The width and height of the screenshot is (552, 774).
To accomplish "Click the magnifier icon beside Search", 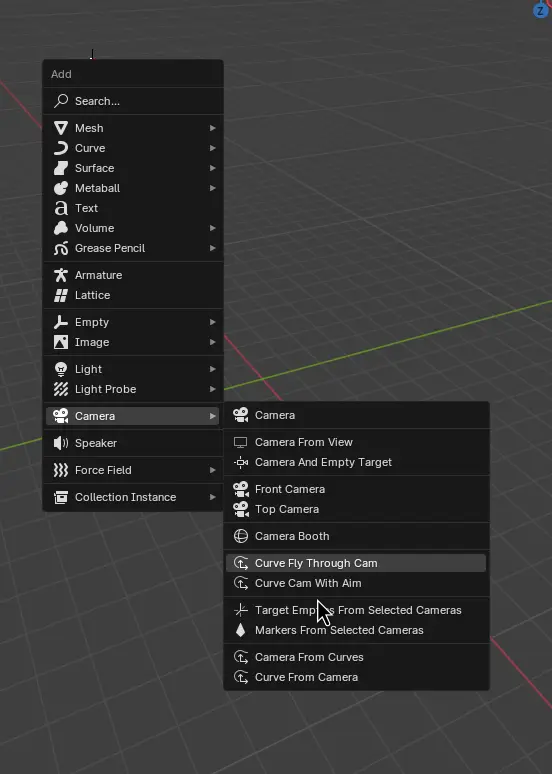I will (61, 101).
